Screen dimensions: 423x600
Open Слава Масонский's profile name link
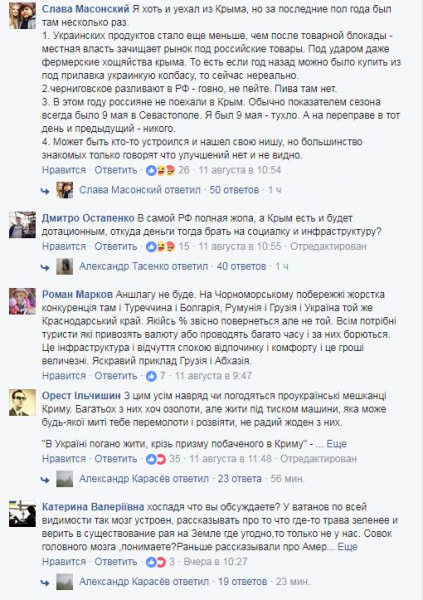click(x=86, y=9)
